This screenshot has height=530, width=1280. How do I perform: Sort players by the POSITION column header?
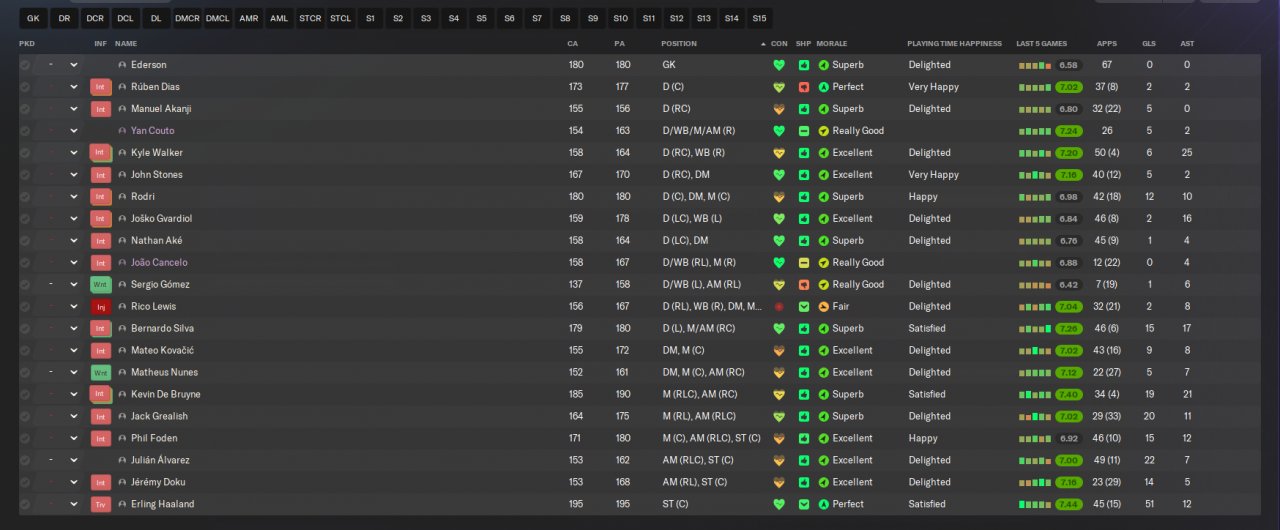679,44
